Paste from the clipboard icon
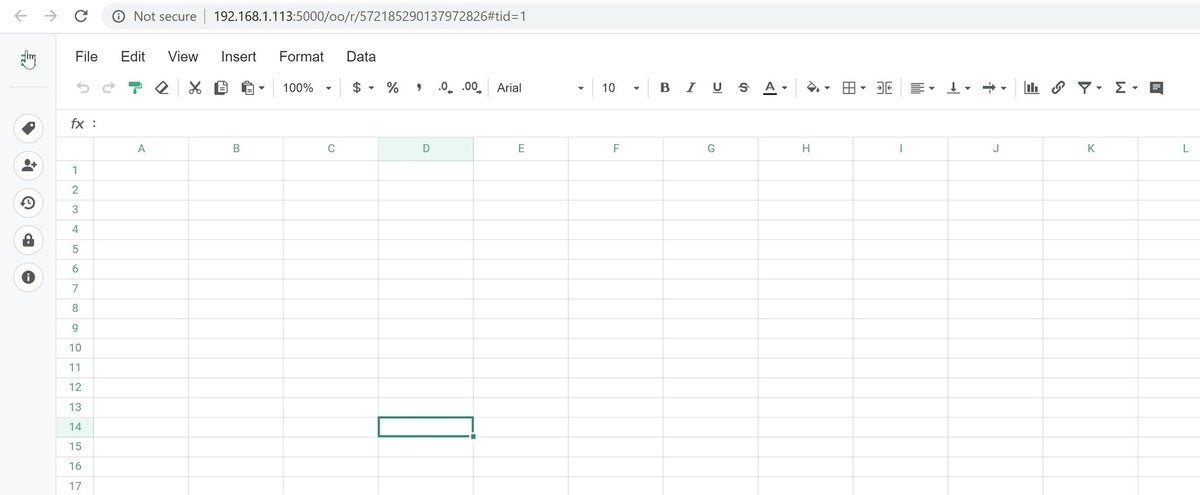The width and height of the screenshot is (1200, 495). click(248, 88)
